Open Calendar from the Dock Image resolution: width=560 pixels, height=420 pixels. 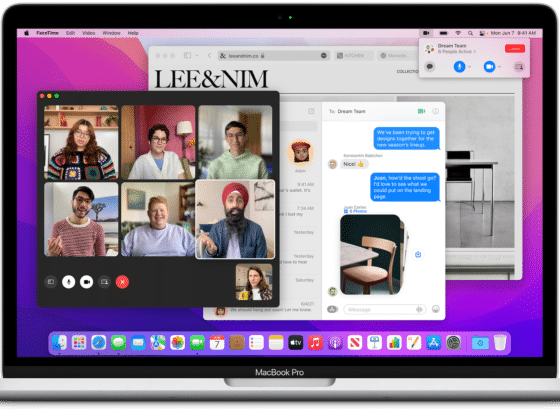[217, 343]
